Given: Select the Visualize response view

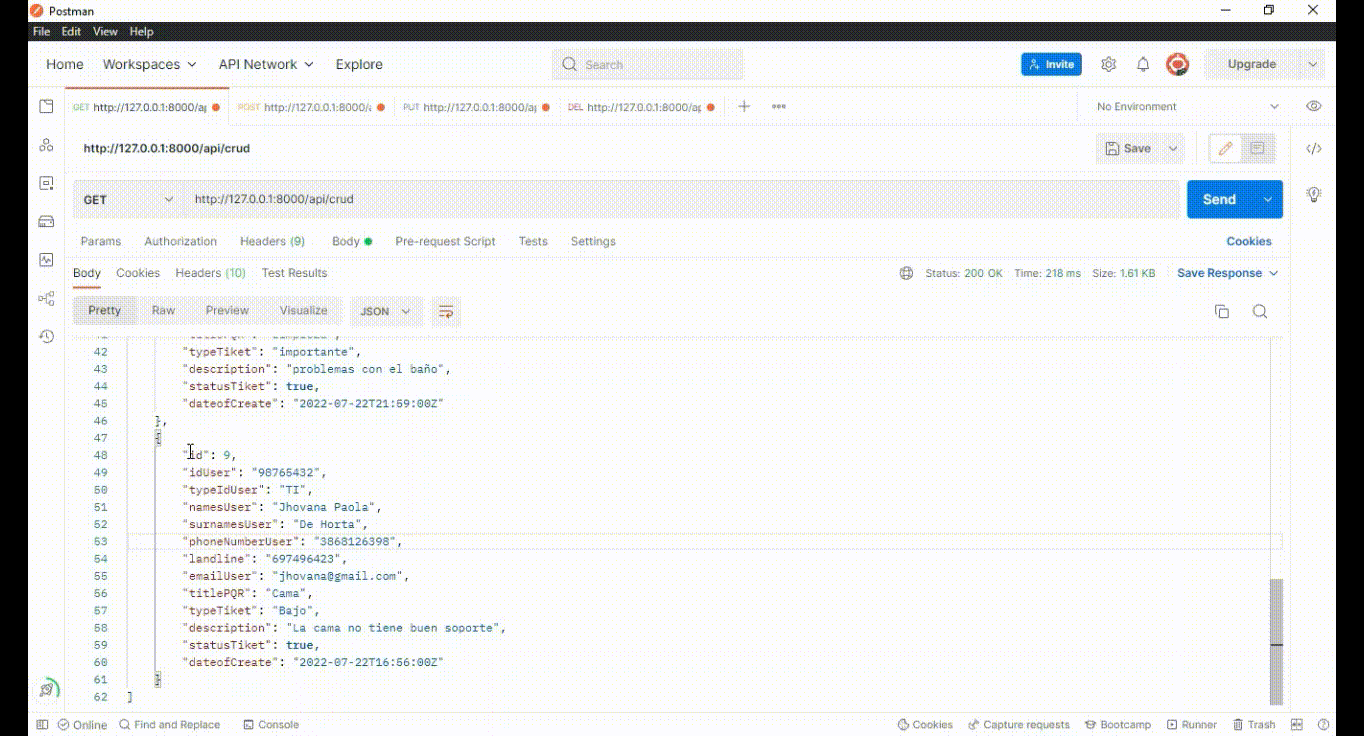Looking at the screenshot, I should 303,311.
